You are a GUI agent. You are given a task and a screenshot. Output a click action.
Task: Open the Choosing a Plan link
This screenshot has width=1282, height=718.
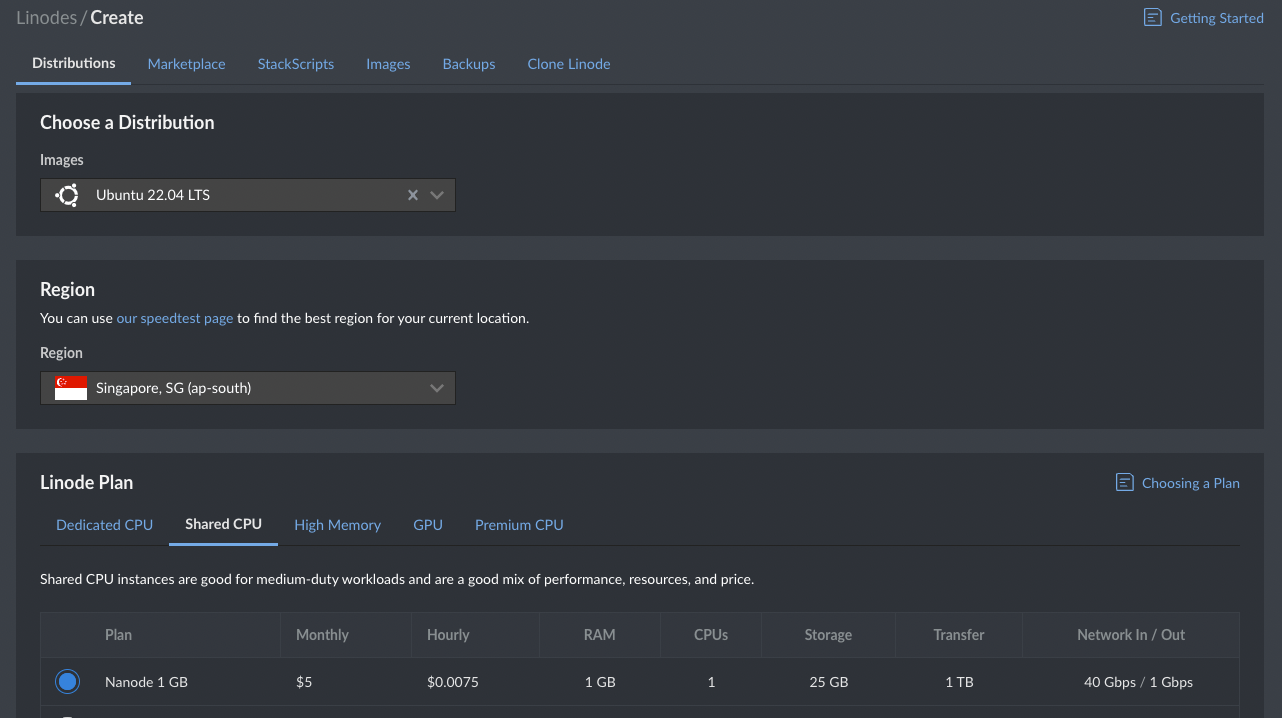[1191, 483]
